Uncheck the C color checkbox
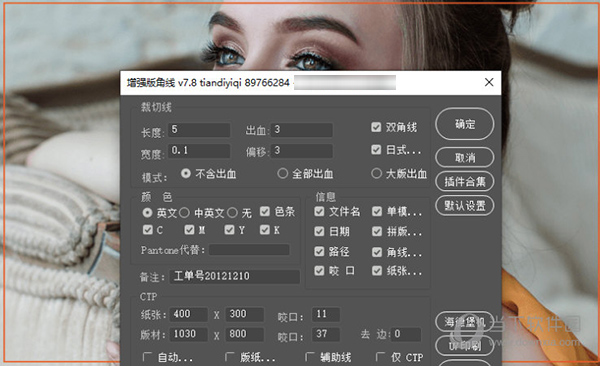The height and width of the screenshot is (366, 600). point(147,230)
